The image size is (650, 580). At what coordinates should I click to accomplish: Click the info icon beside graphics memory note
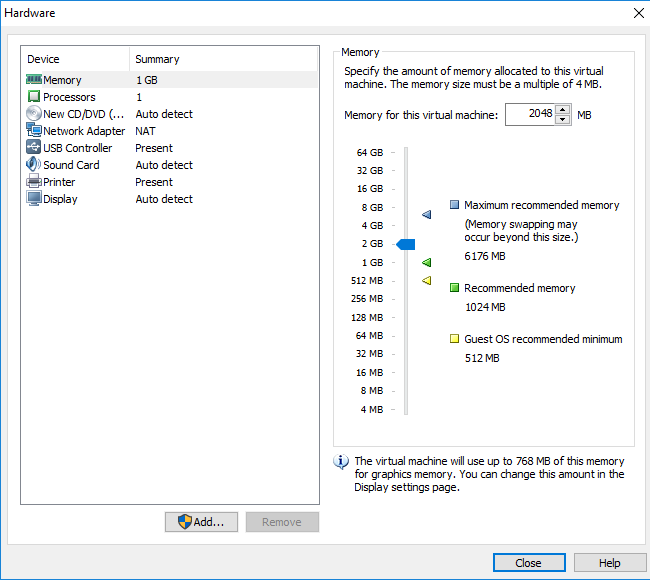(341, 461)
